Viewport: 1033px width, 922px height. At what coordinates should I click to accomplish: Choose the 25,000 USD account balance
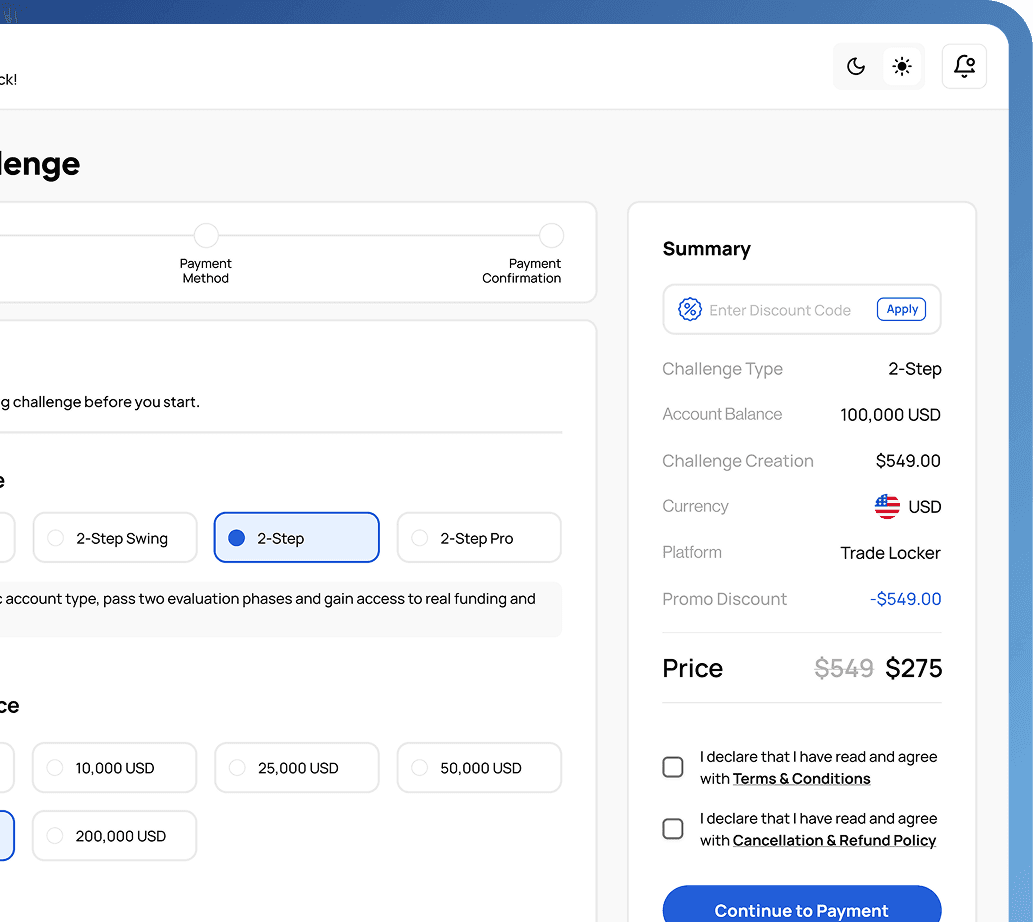(296, 768)
